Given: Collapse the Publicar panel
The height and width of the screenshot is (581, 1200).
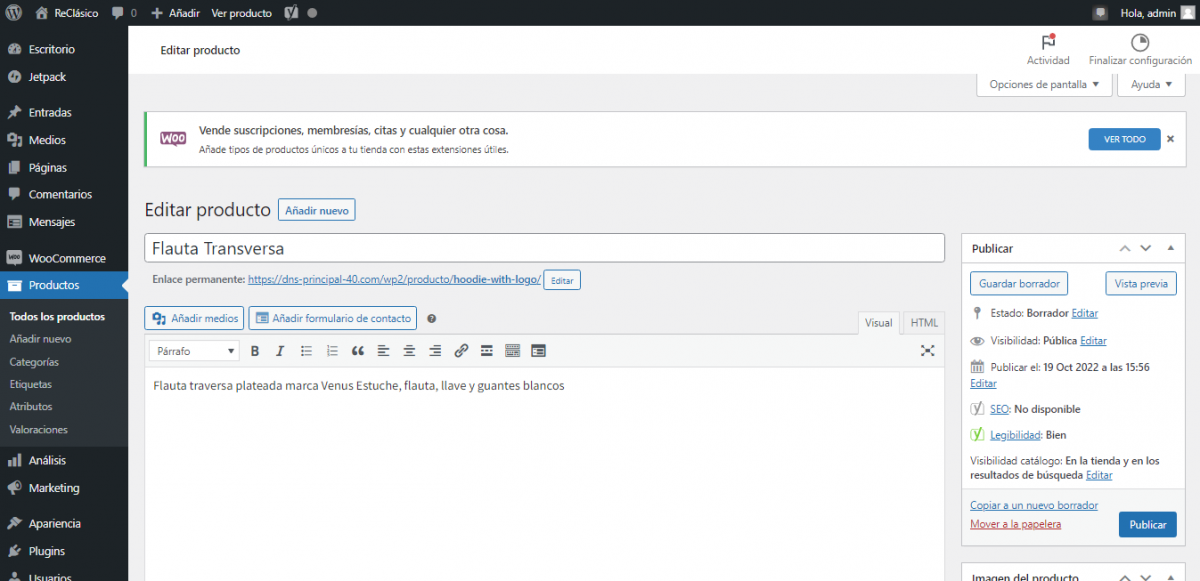Looking at the screenshot, I should pyautogui.click(x=1171, y=248).
